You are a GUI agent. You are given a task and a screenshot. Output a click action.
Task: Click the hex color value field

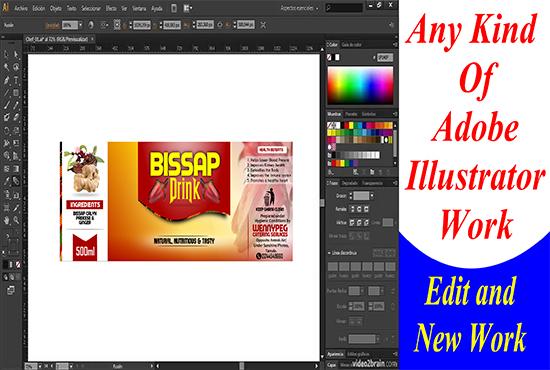pos(385,57)
